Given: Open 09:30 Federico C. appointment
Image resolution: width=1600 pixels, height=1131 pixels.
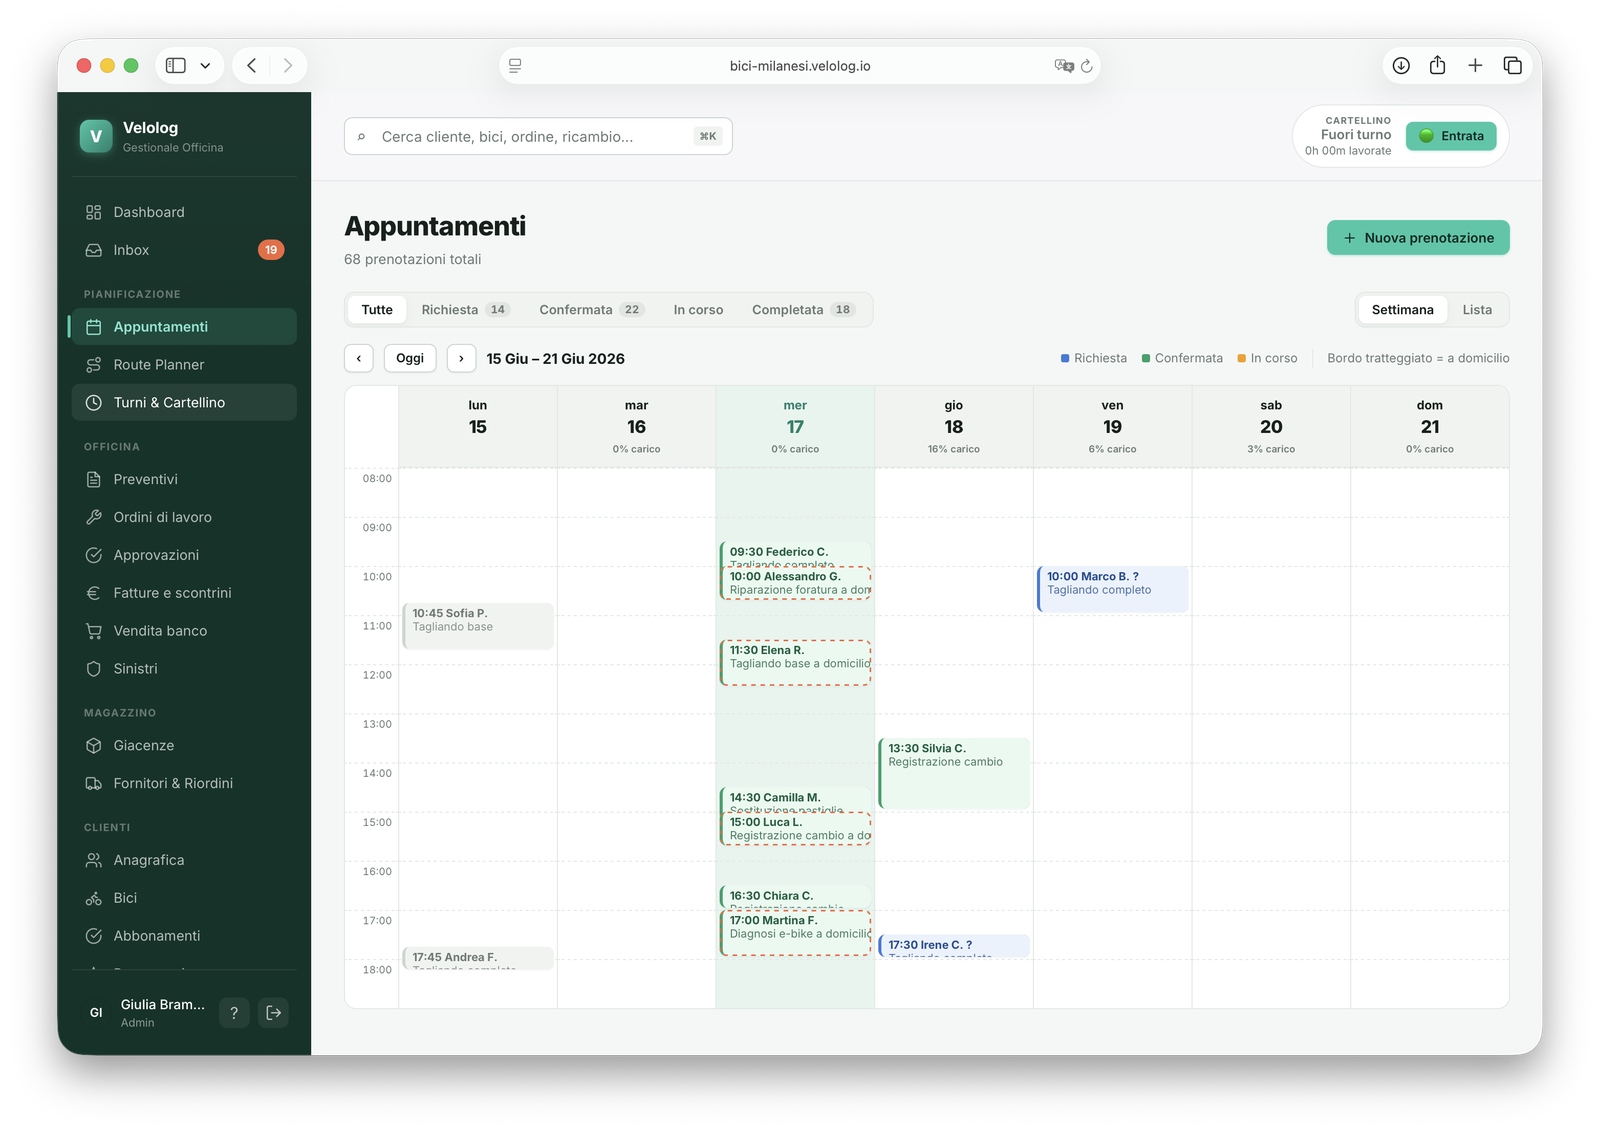Looking at the screenshot, I should tap(795, 553).
